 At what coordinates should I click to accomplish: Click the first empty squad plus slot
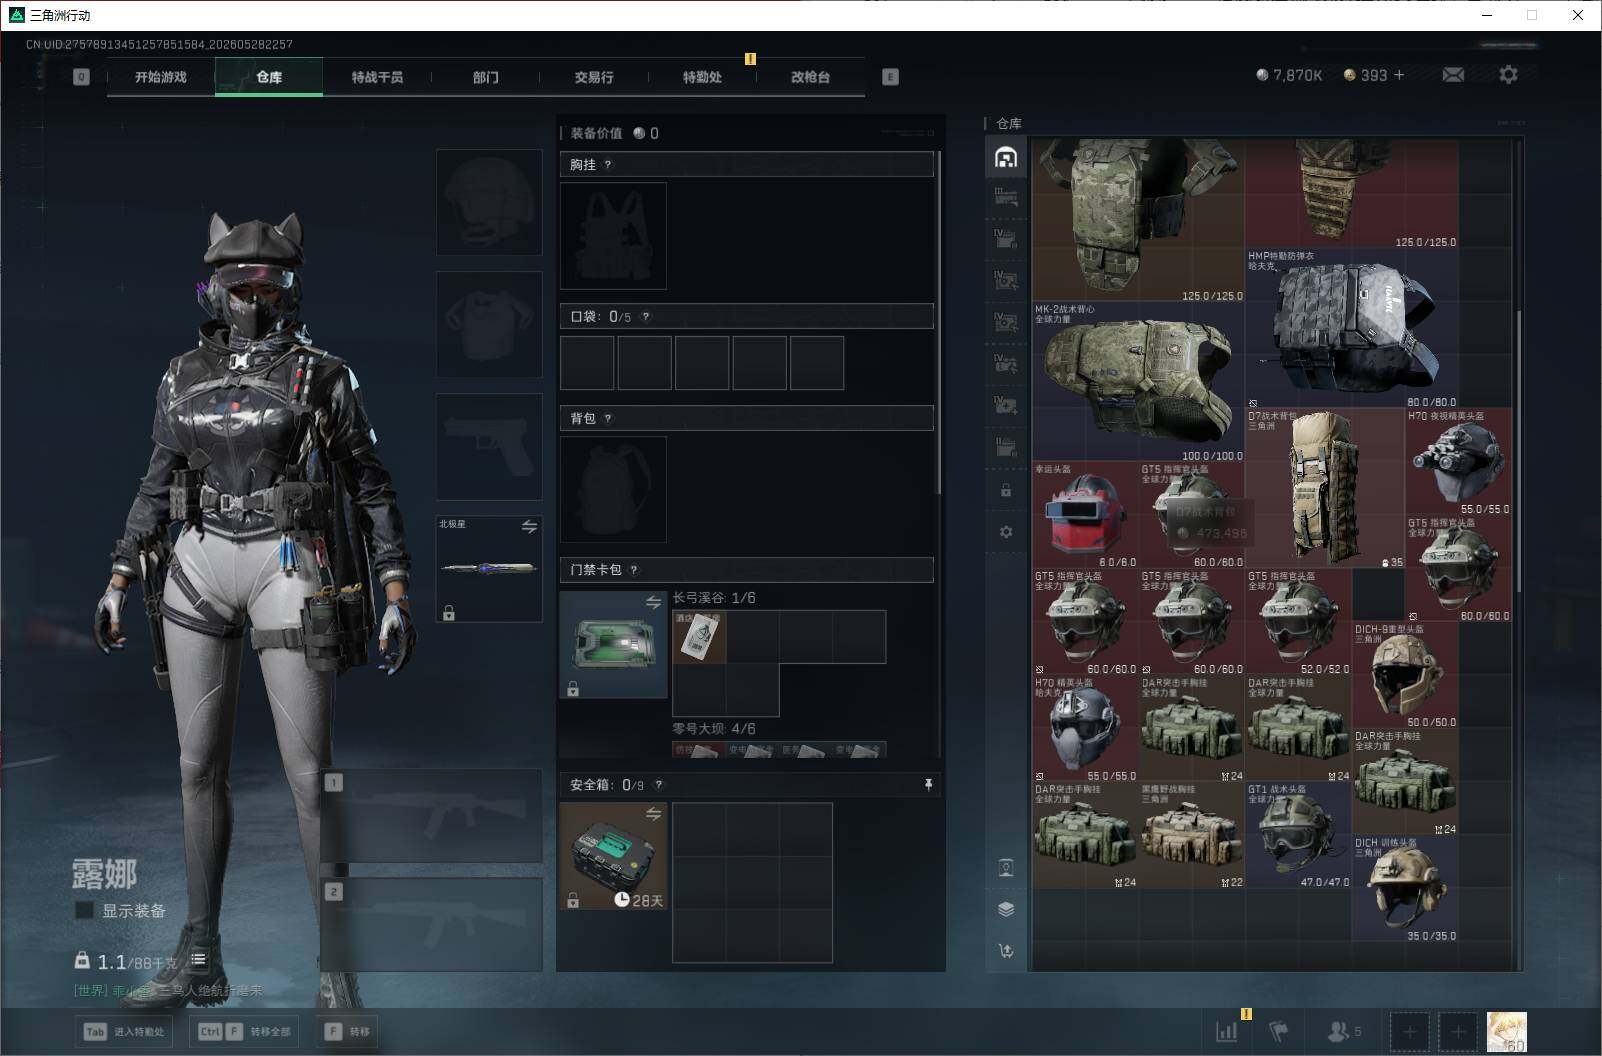(1410, 1031)
